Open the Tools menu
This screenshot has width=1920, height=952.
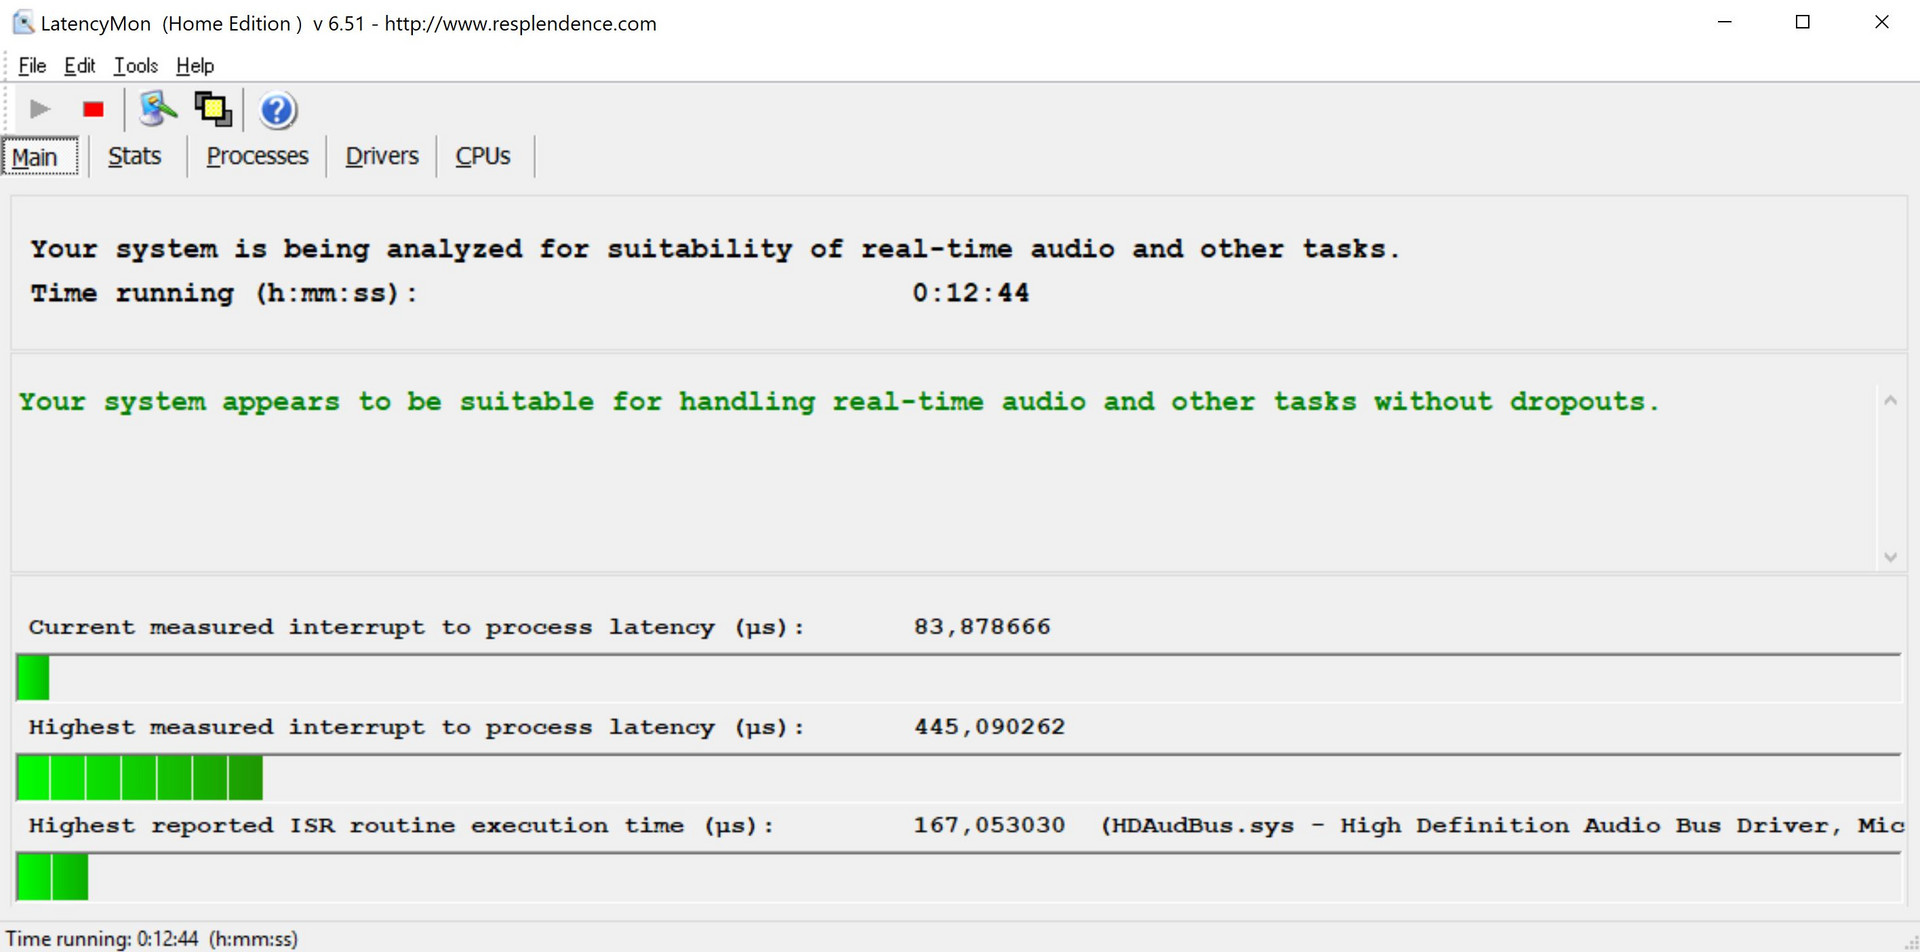click(x=136, y=66)
